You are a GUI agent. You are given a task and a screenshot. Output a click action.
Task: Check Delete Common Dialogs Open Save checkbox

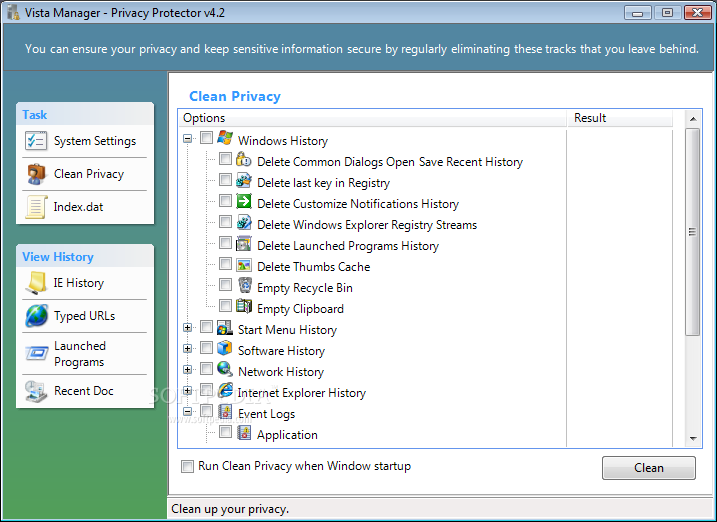pyautogui.click(x=225, y=159)
